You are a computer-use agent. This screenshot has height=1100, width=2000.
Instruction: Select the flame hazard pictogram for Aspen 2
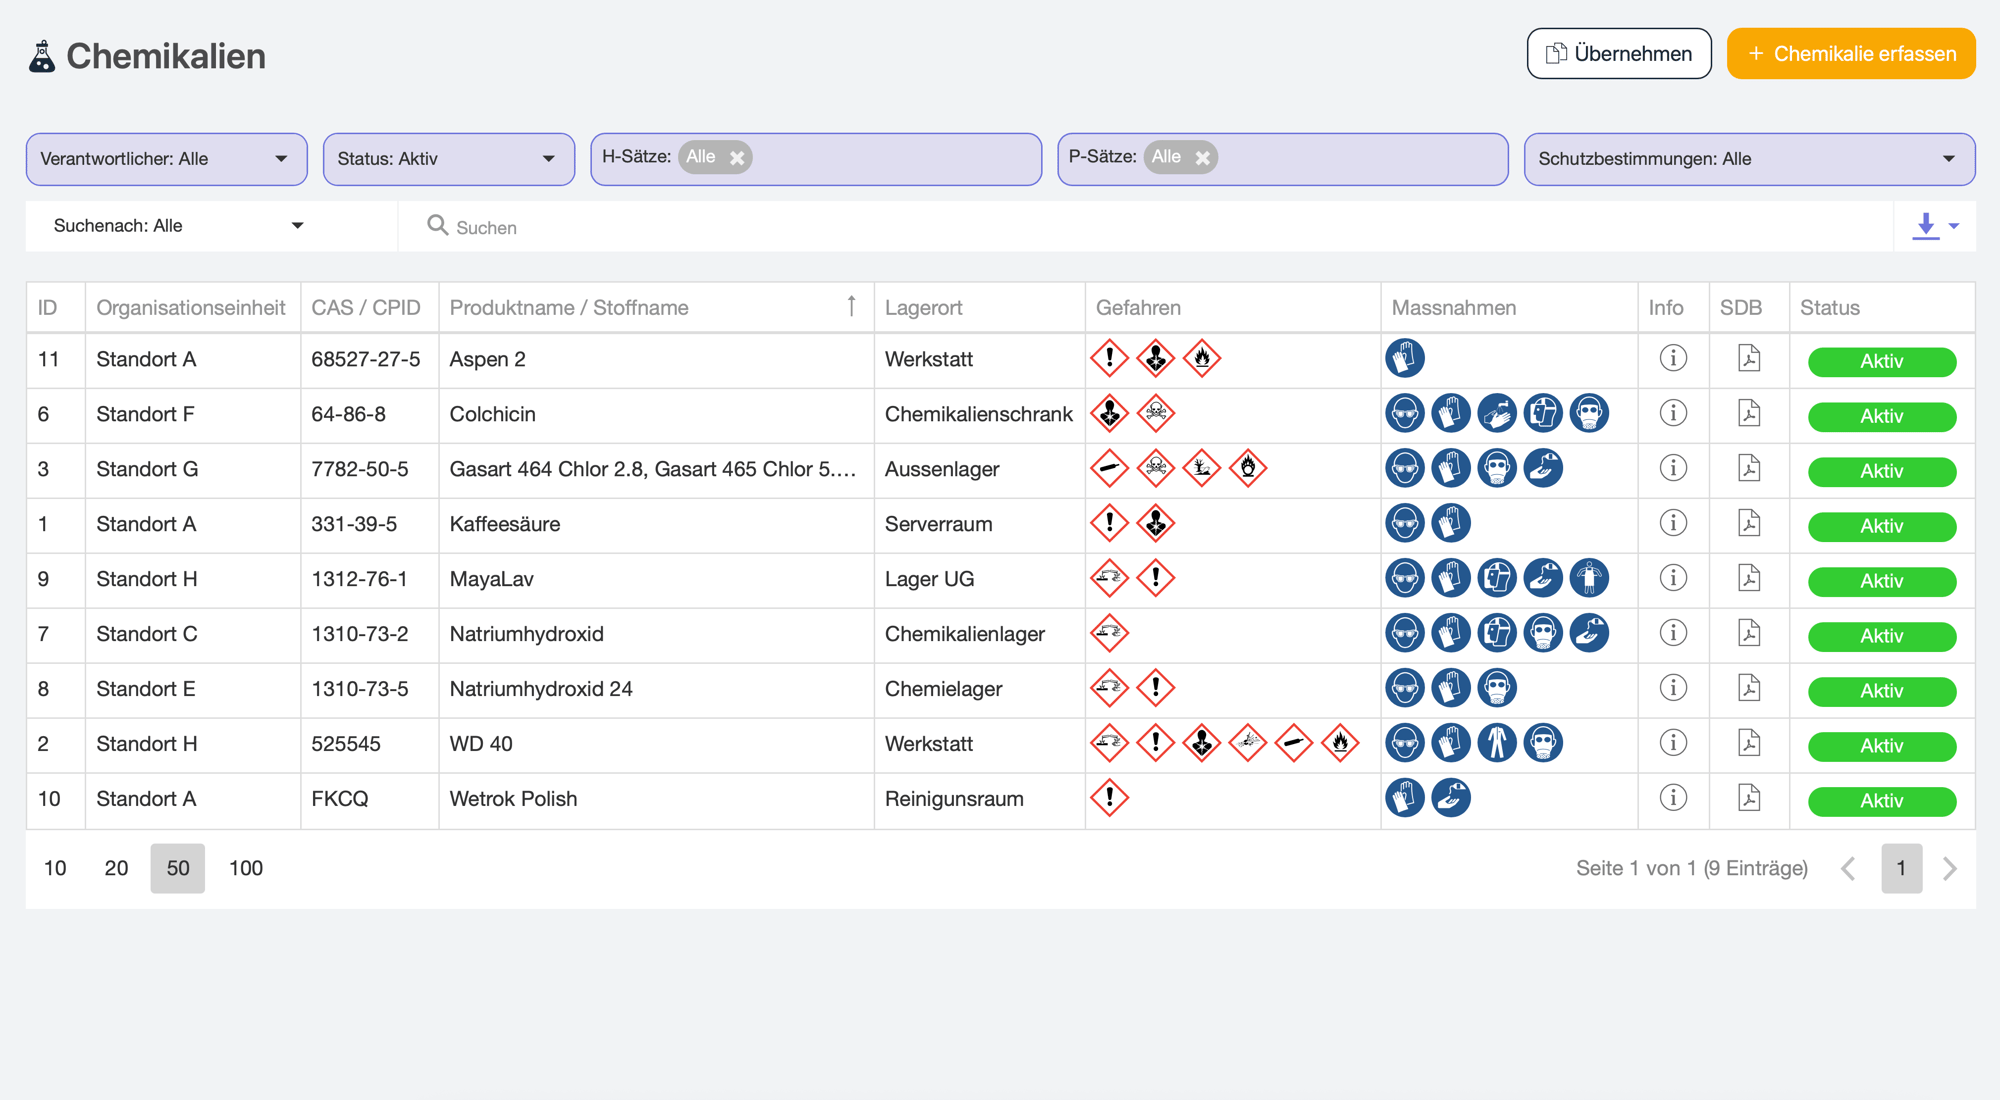(x=1200, y=358)
